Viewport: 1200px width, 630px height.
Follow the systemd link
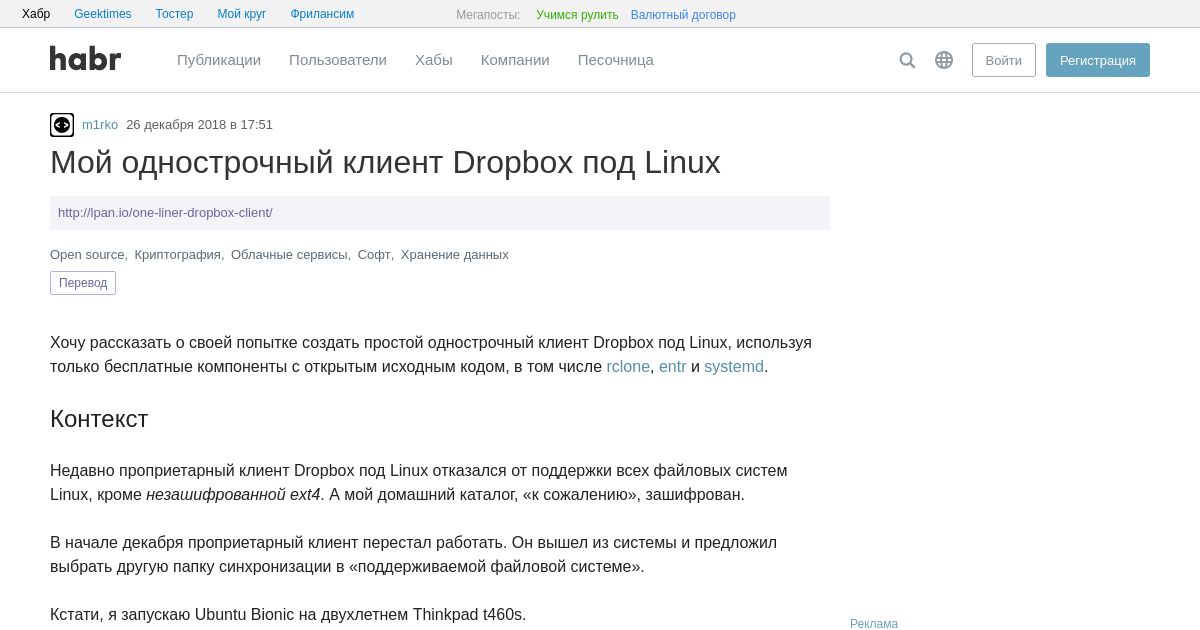734,367
